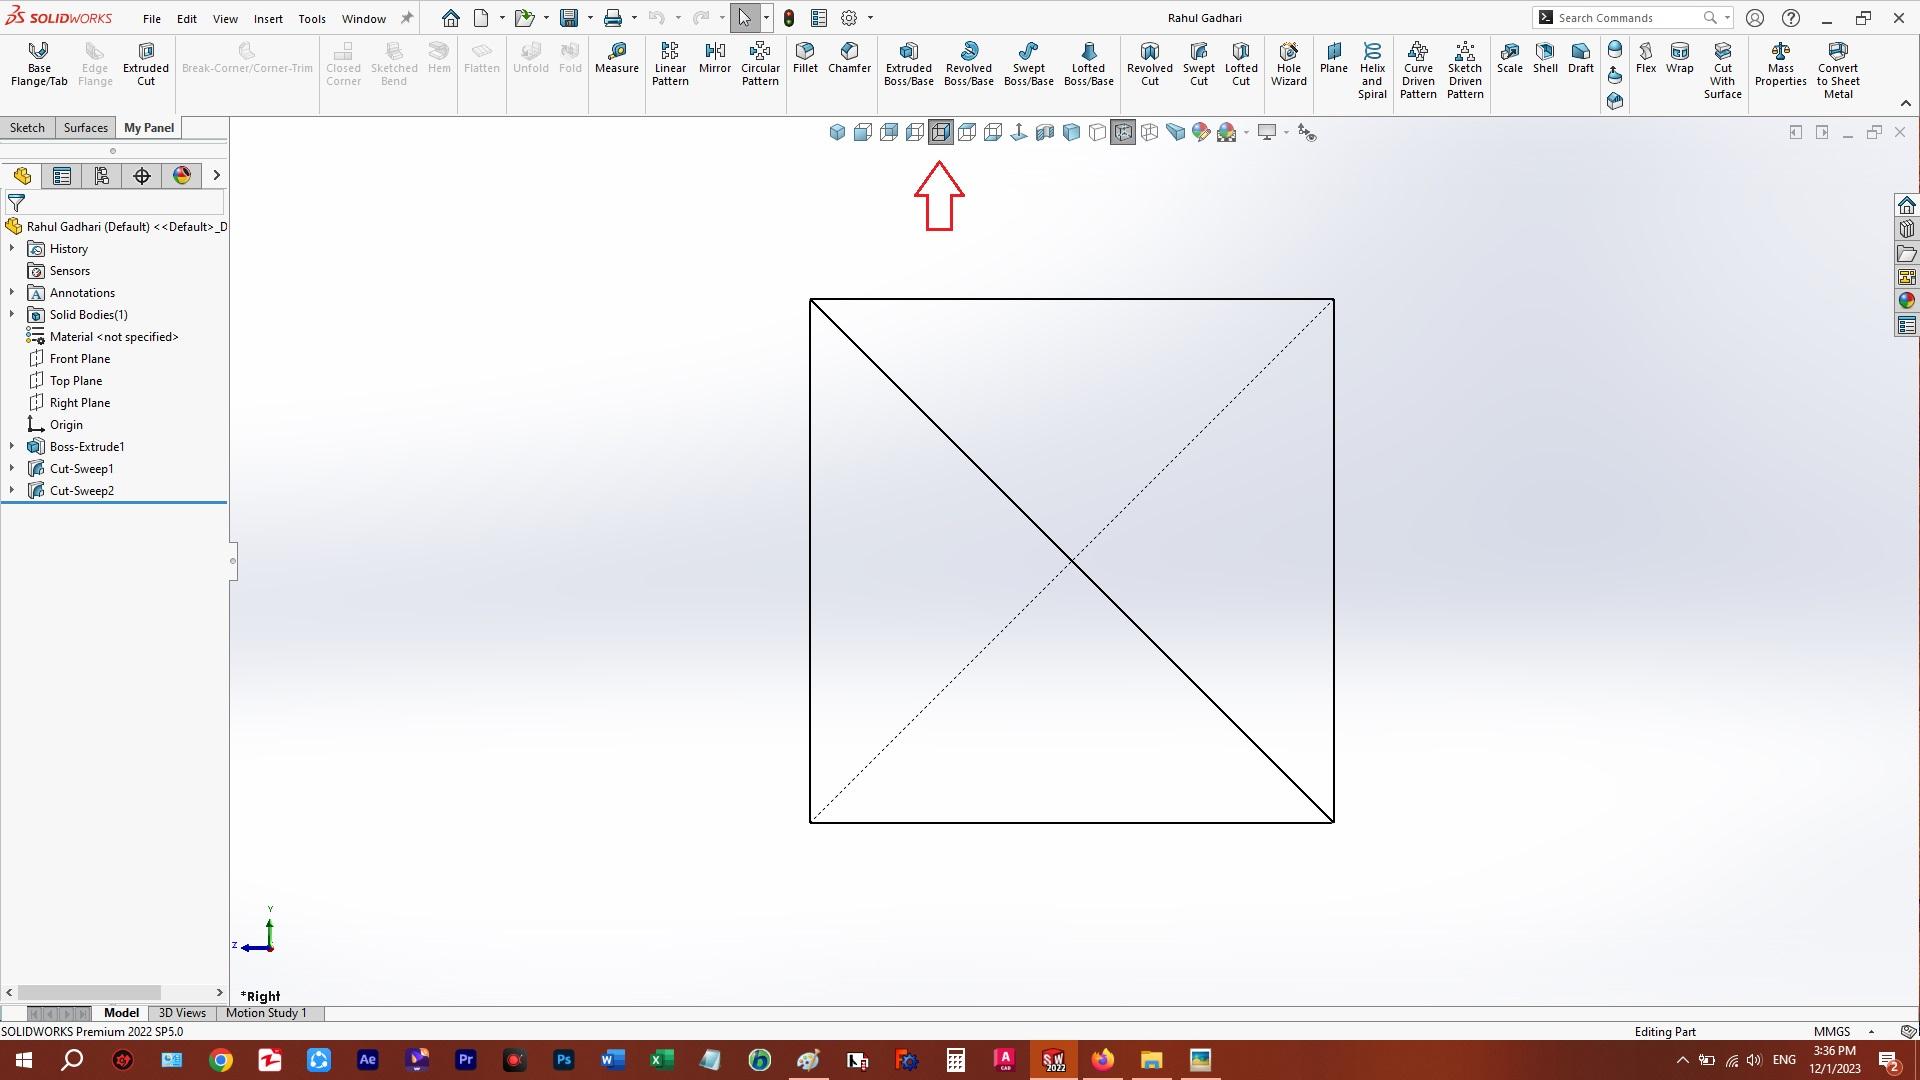Click Edit Appearance color ball icon

1201,132
